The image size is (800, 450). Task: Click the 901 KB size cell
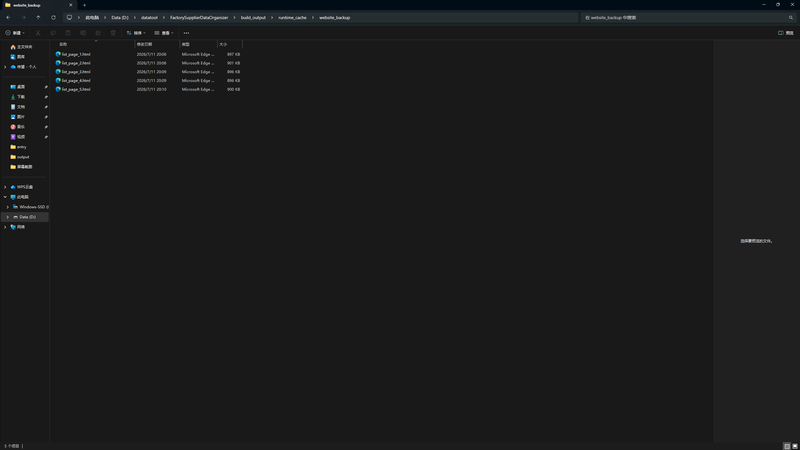[x=233, y=63]
